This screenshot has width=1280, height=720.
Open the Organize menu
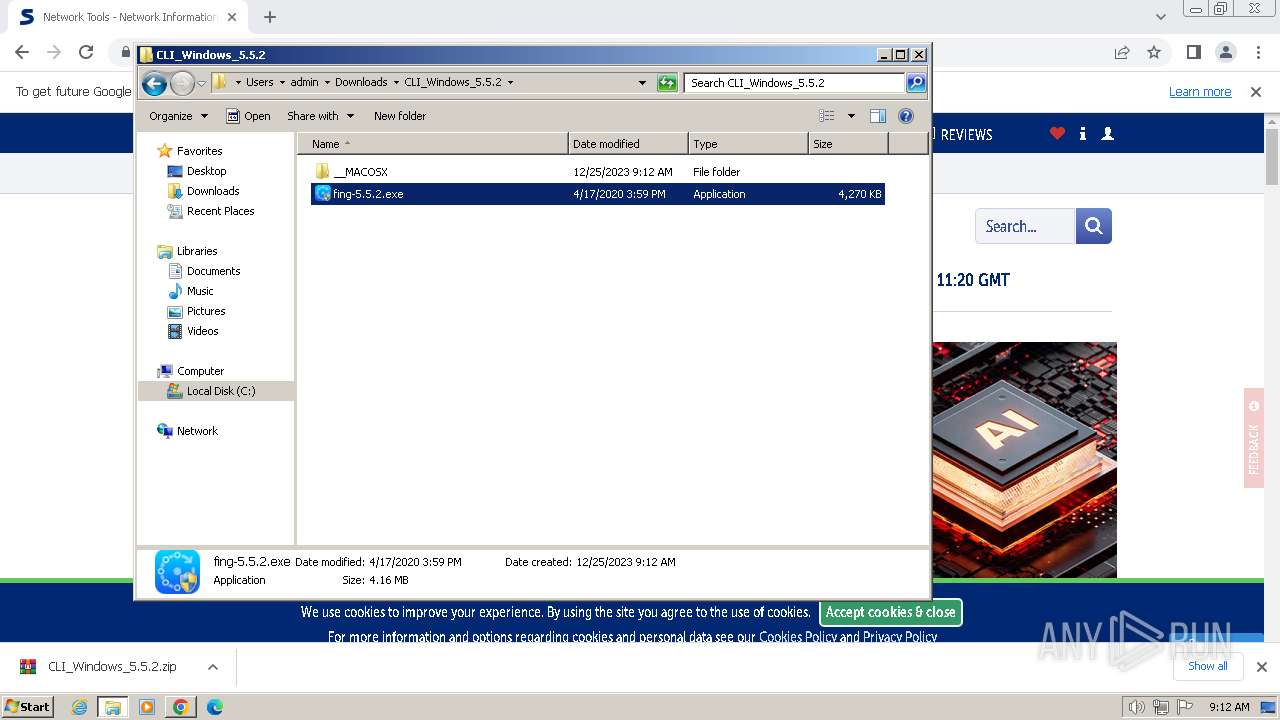178,116
